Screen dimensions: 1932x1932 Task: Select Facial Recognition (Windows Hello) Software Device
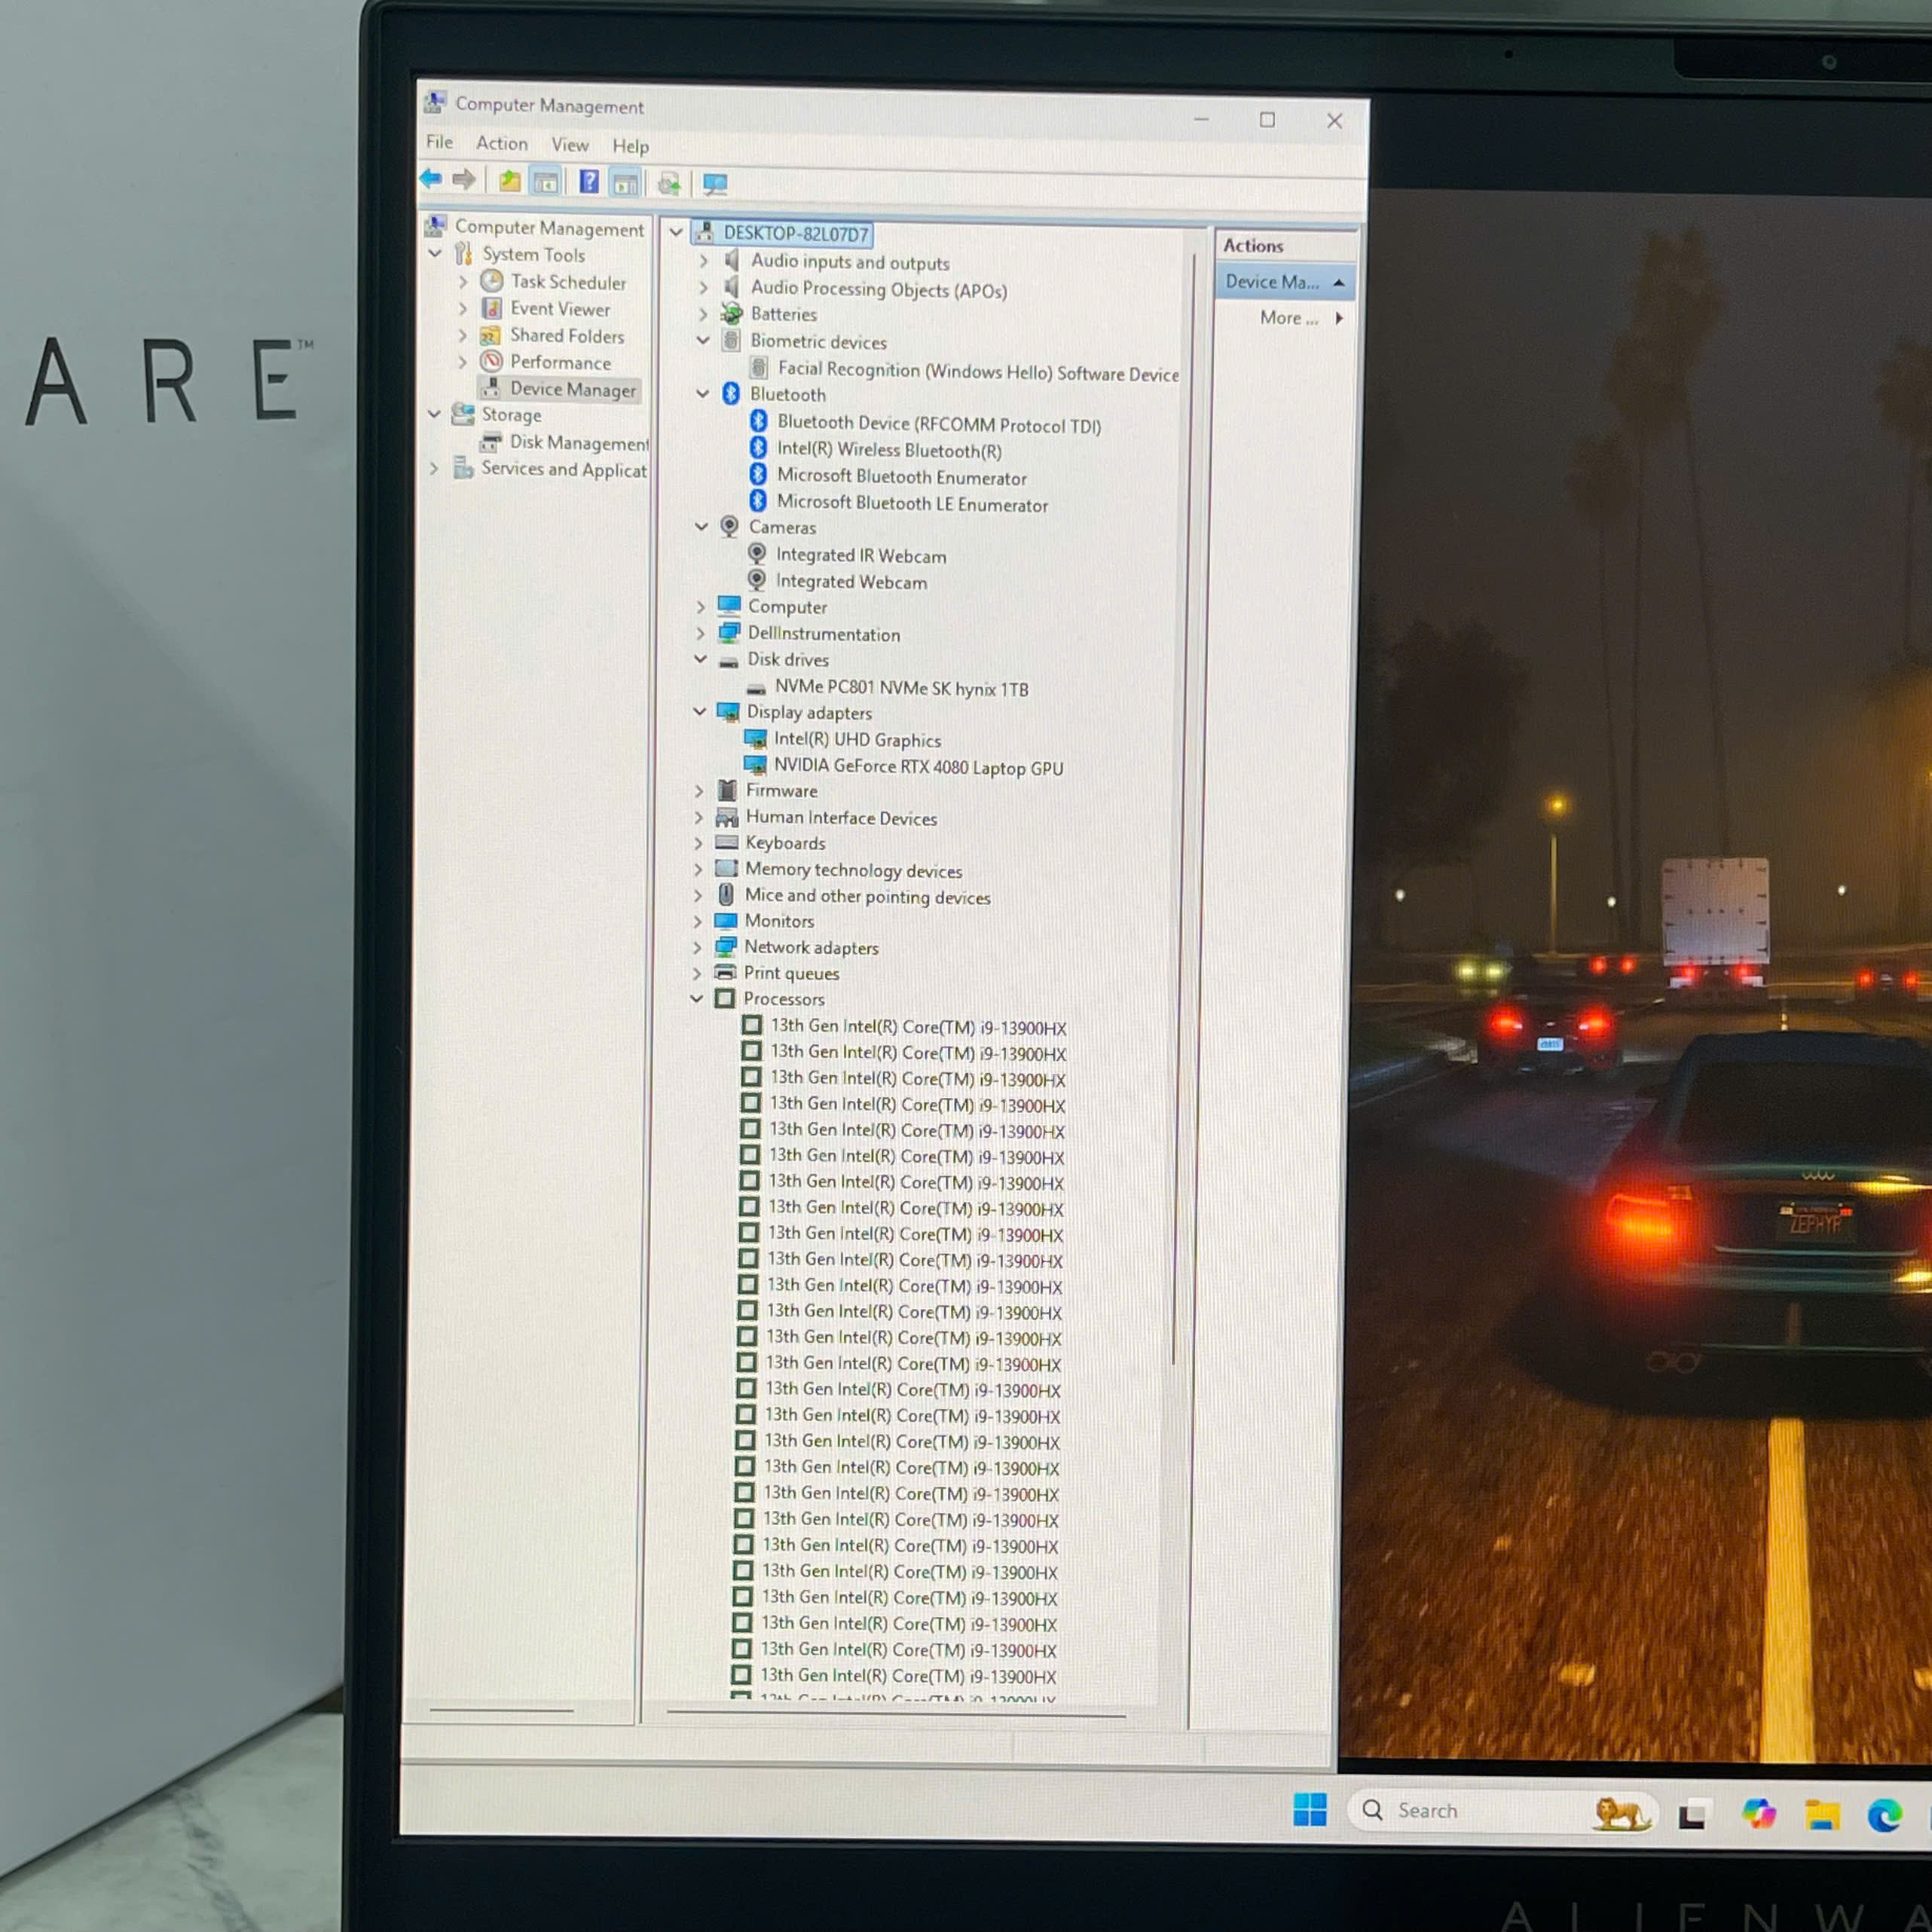tap(978, 372)
